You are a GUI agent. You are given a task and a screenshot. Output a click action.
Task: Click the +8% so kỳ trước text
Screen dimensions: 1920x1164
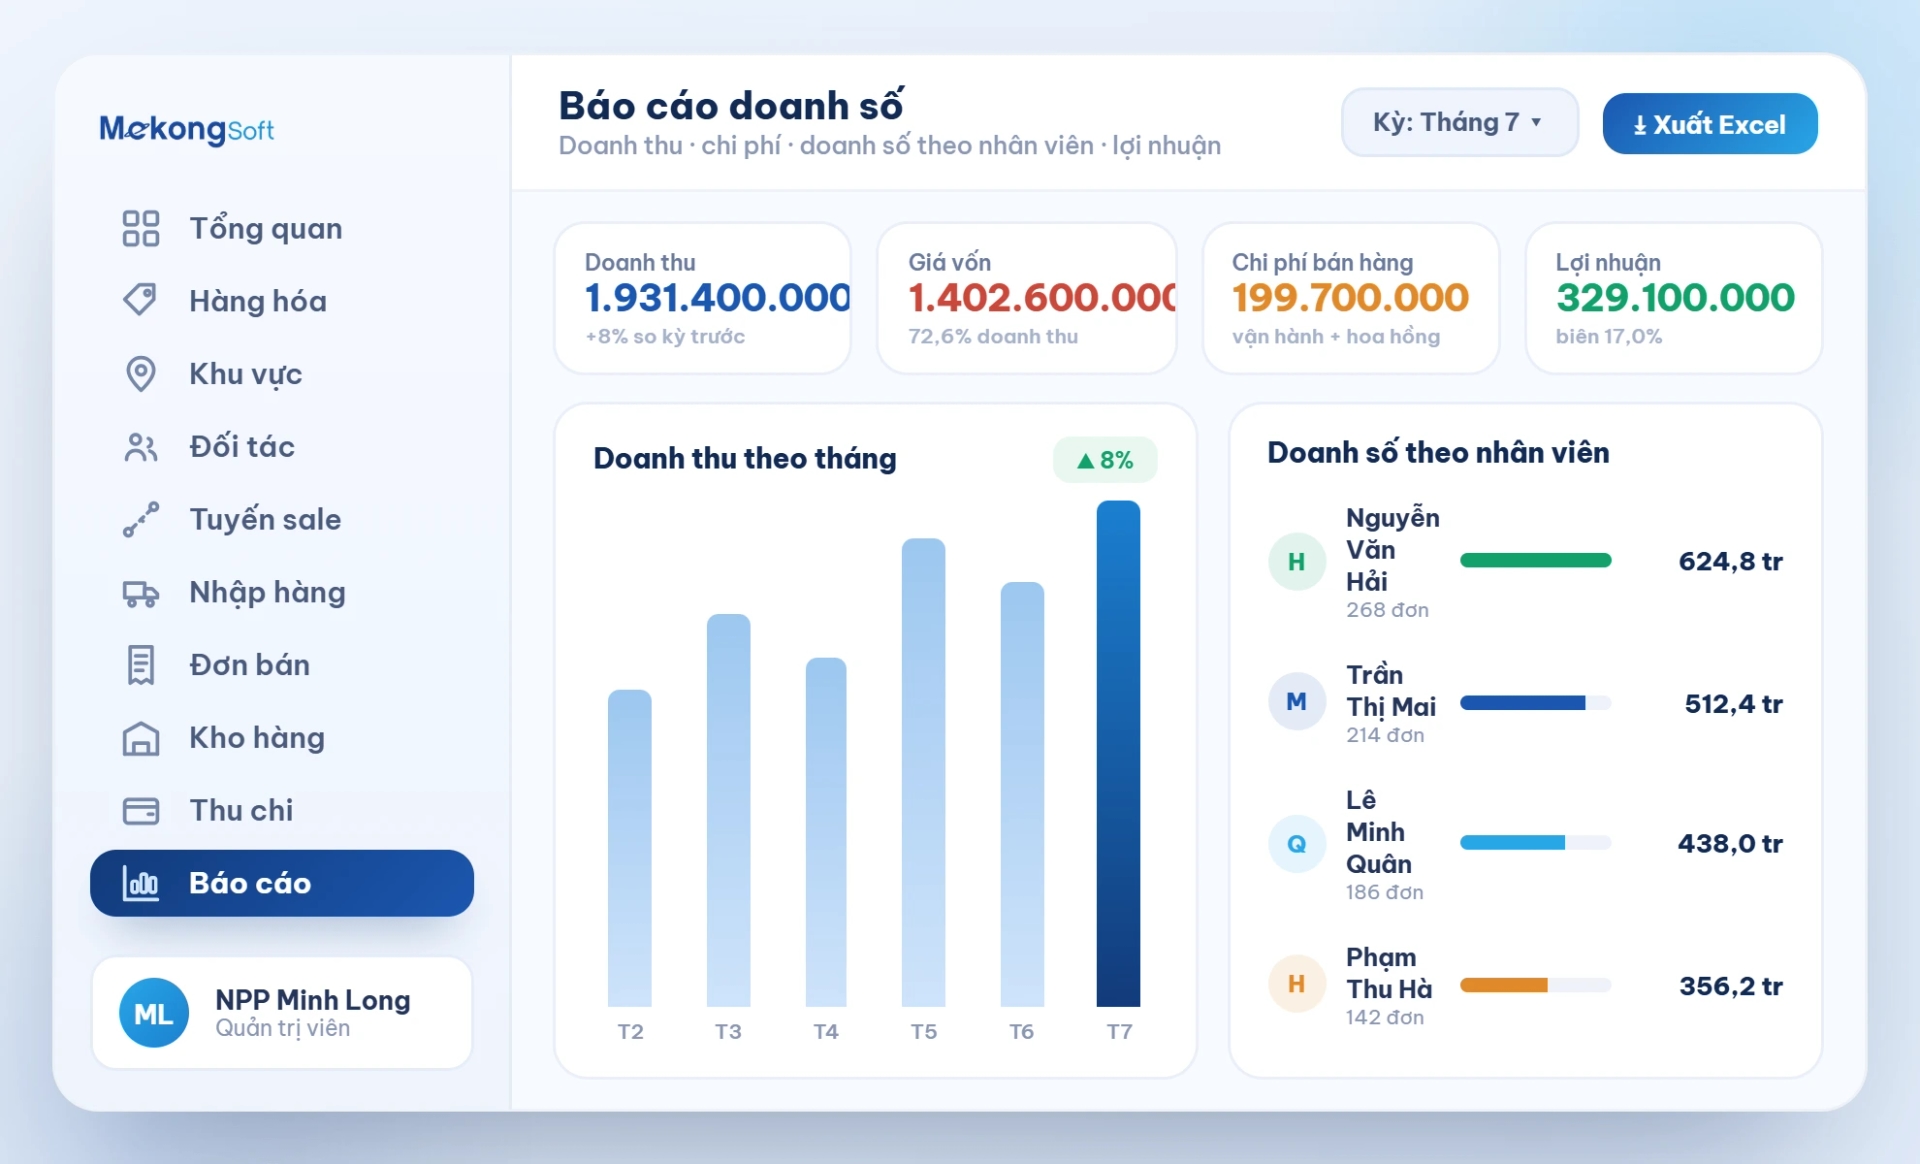pyautogui.click(x=665, y=337)
